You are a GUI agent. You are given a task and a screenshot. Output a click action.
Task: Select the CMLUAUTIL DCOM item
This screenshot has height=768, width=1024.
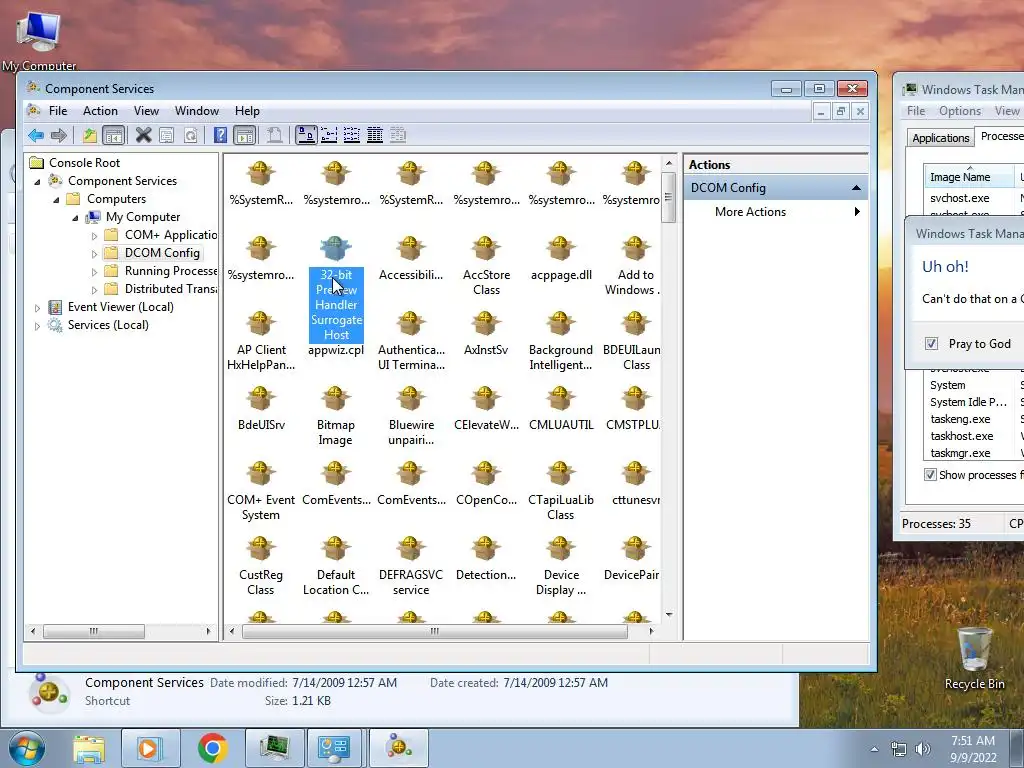click(x=561, y=409)
